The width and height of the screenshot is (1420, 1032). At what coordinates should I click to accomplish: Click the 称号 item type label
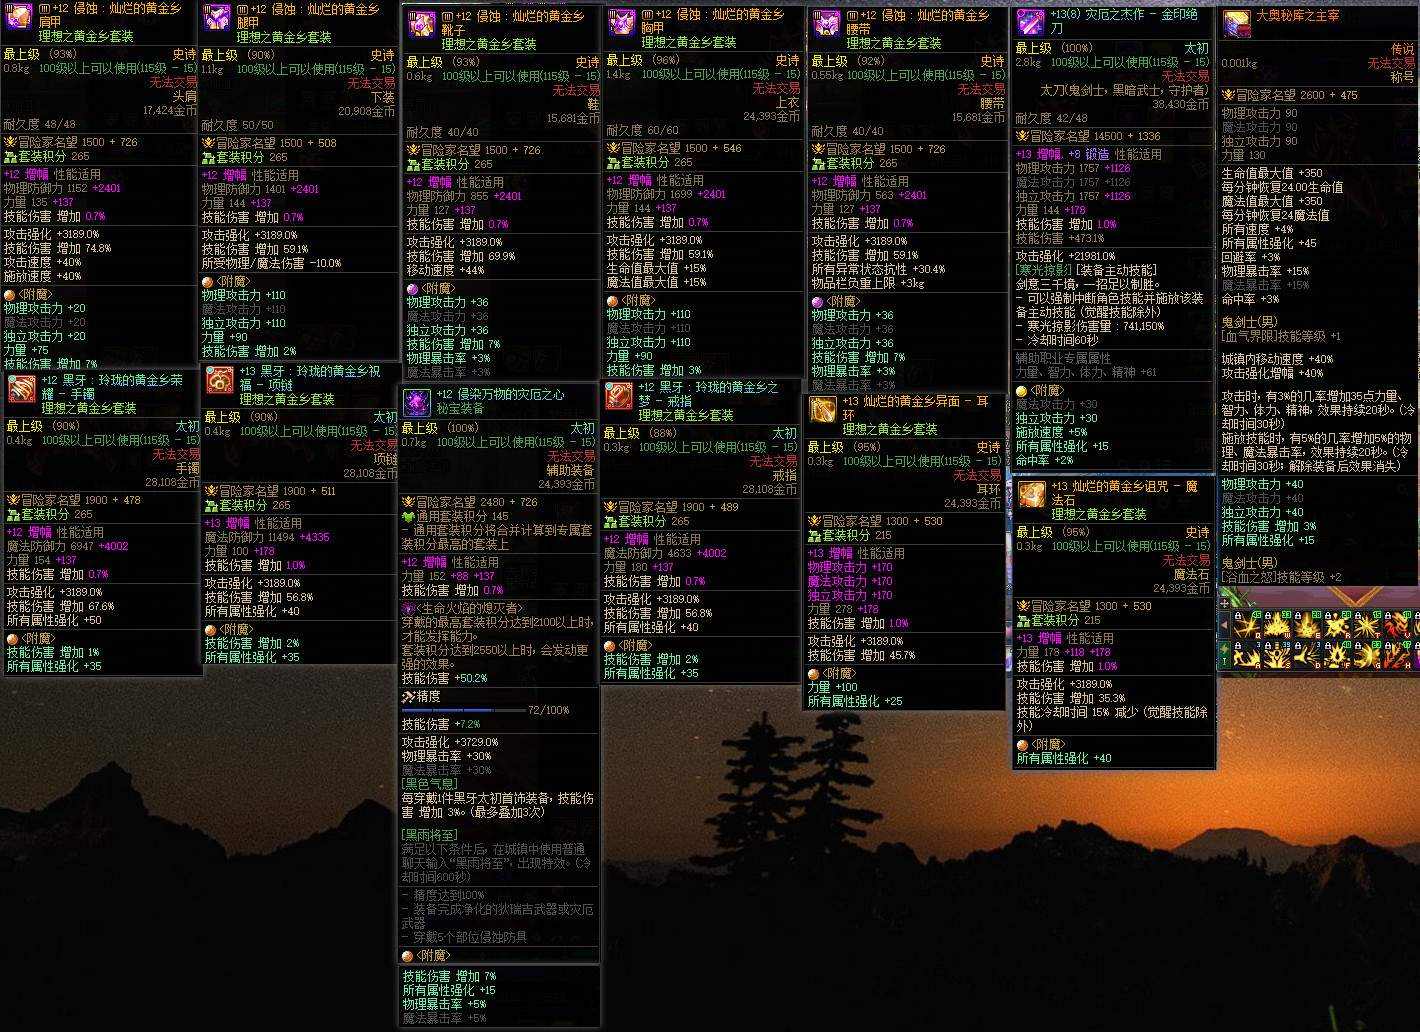(x=1402, y=77)
